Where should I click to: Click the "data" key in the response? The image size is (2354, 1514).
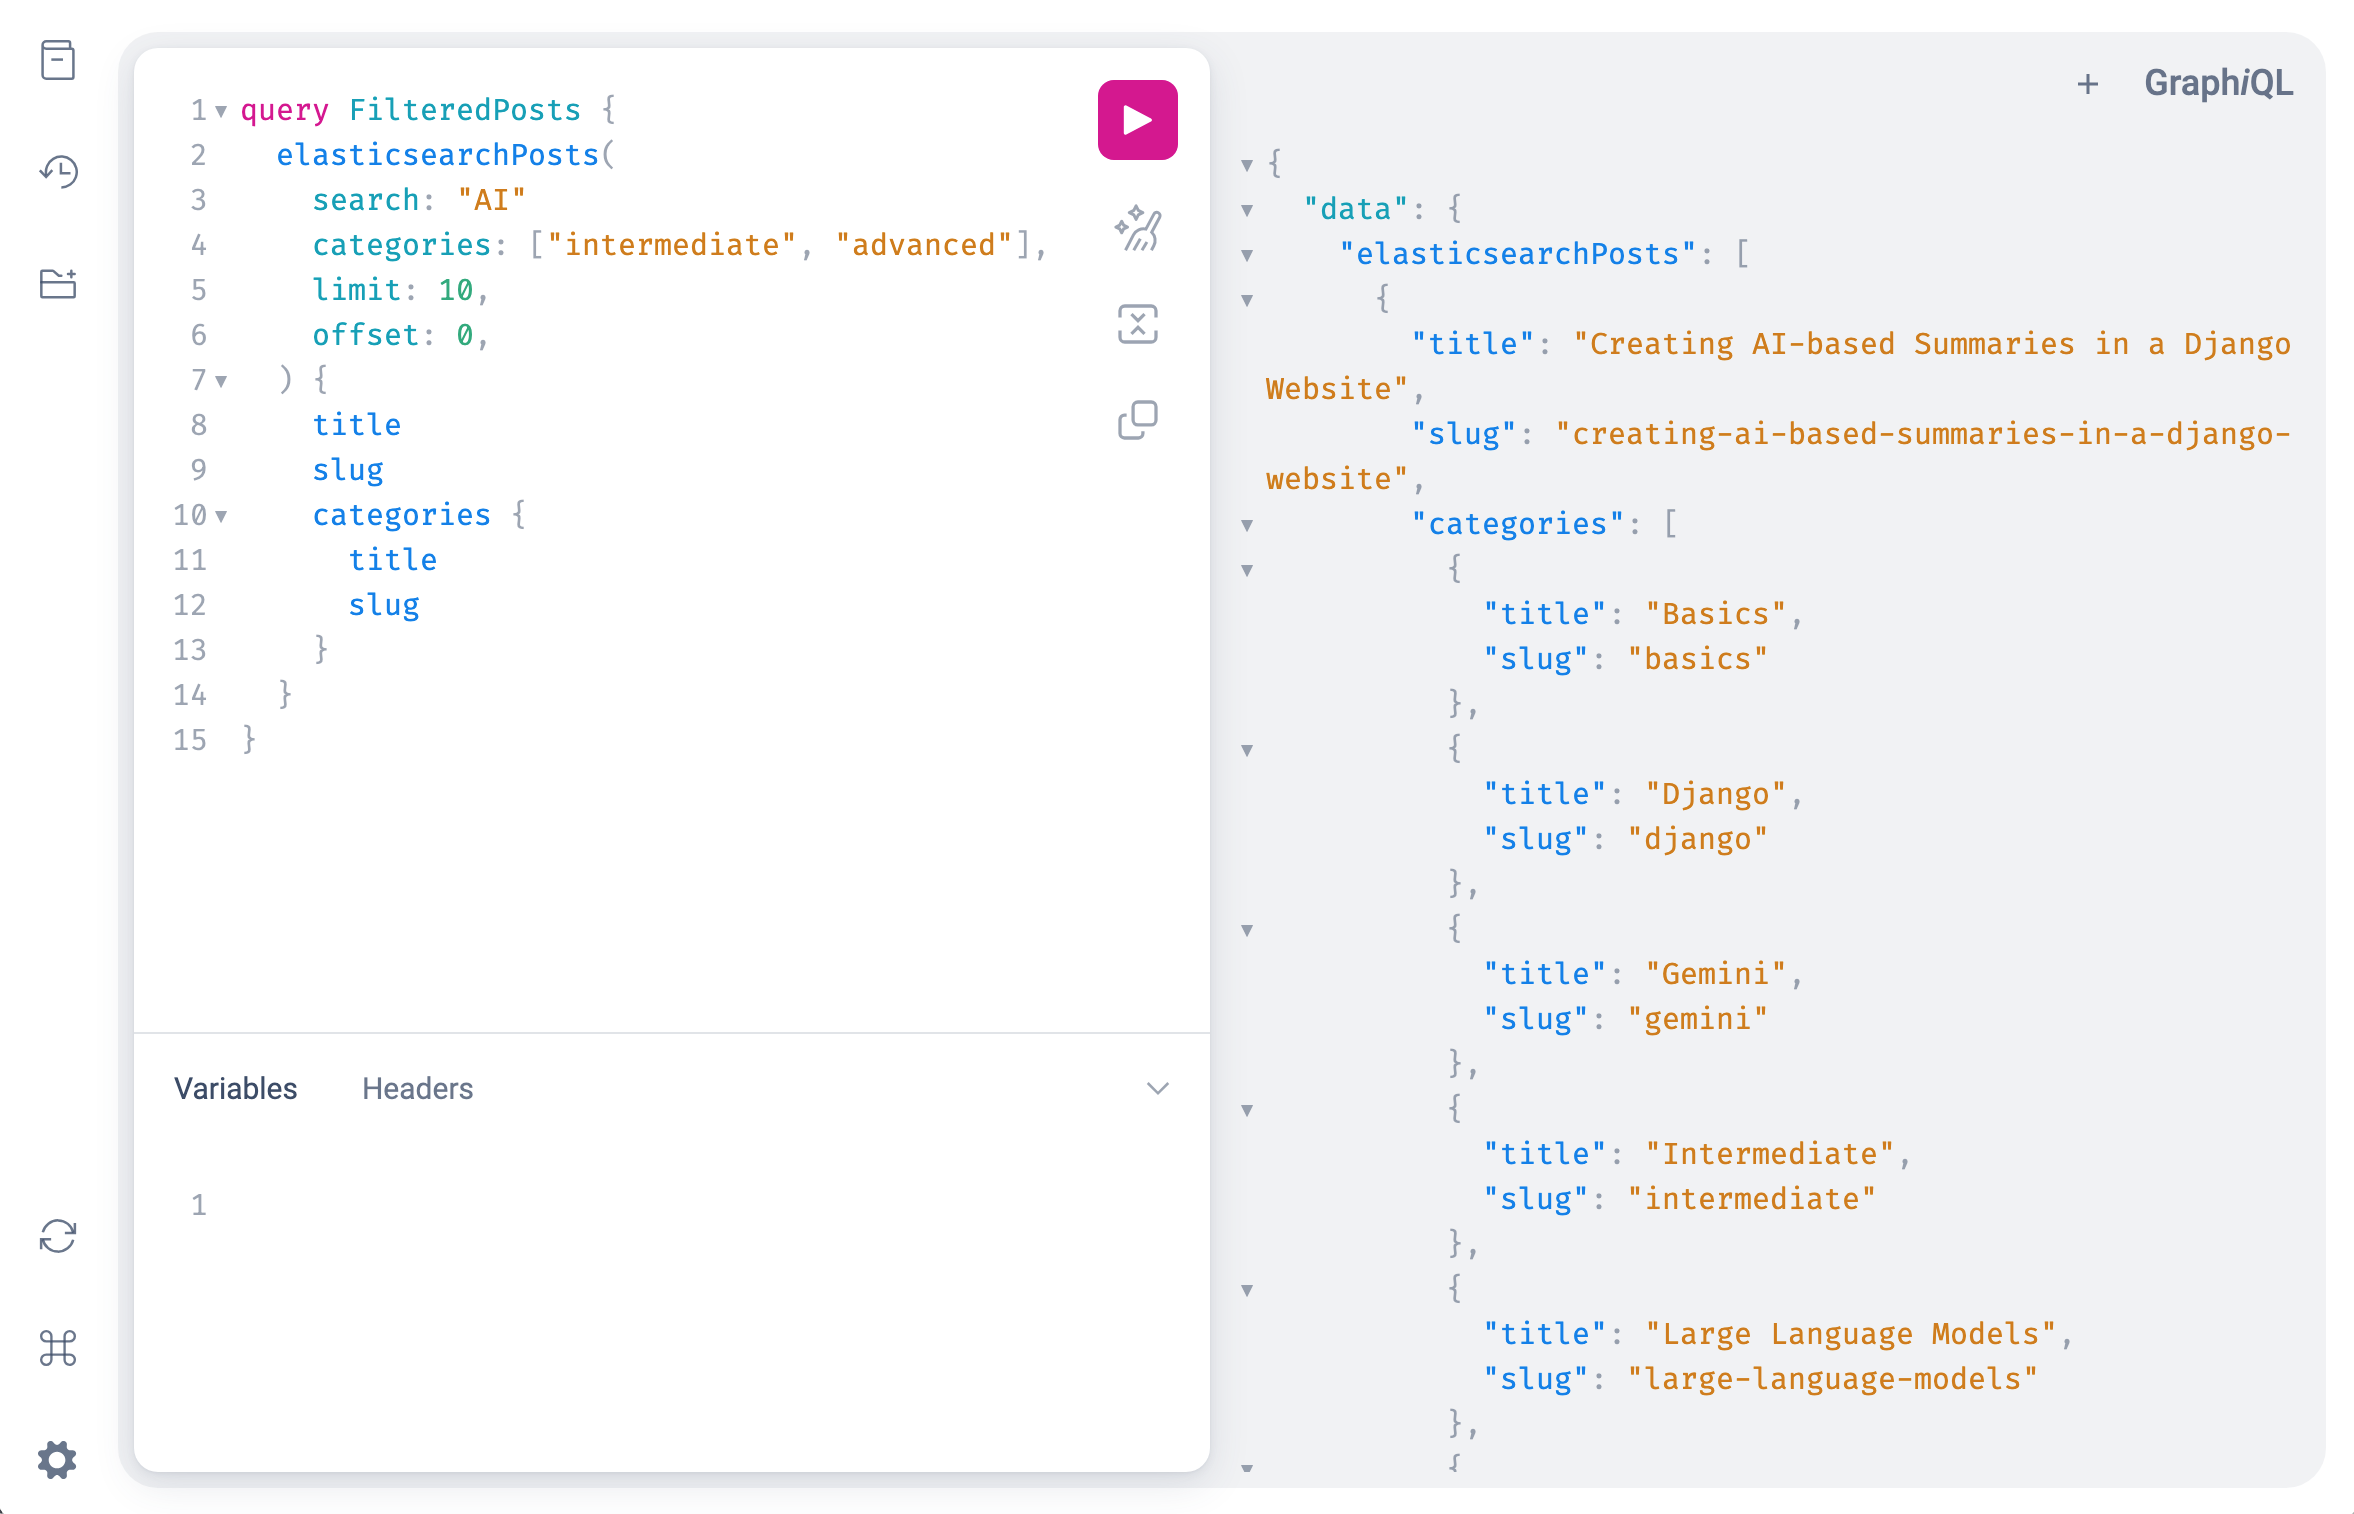1356,209
